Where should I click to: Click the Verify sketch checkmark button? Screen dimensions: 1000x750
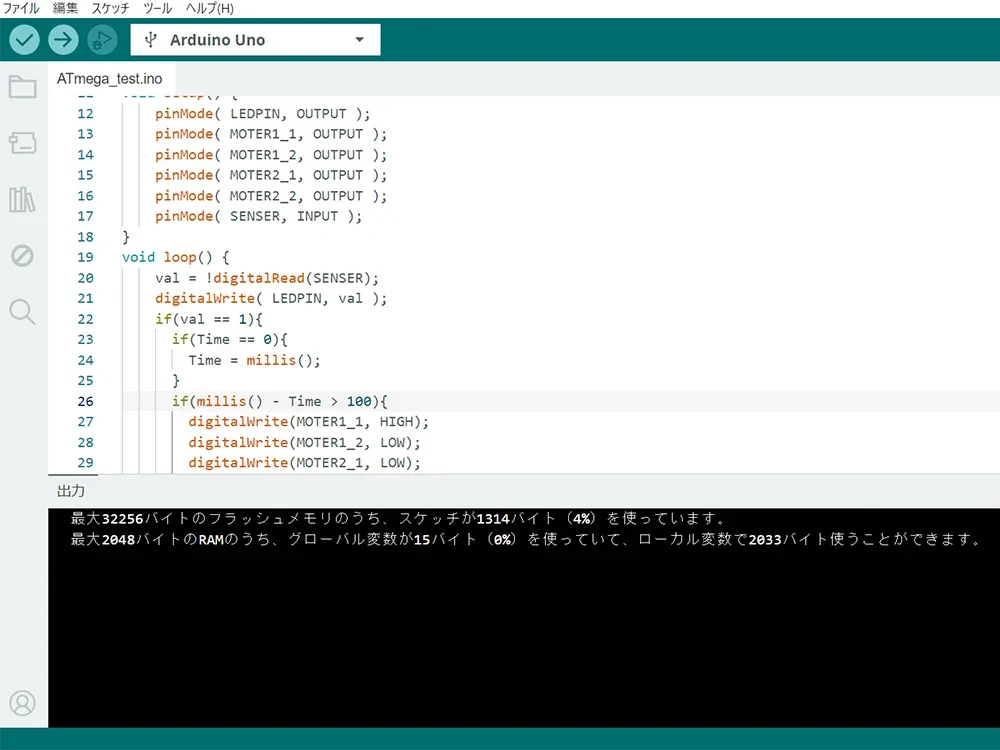coord(25,40)
